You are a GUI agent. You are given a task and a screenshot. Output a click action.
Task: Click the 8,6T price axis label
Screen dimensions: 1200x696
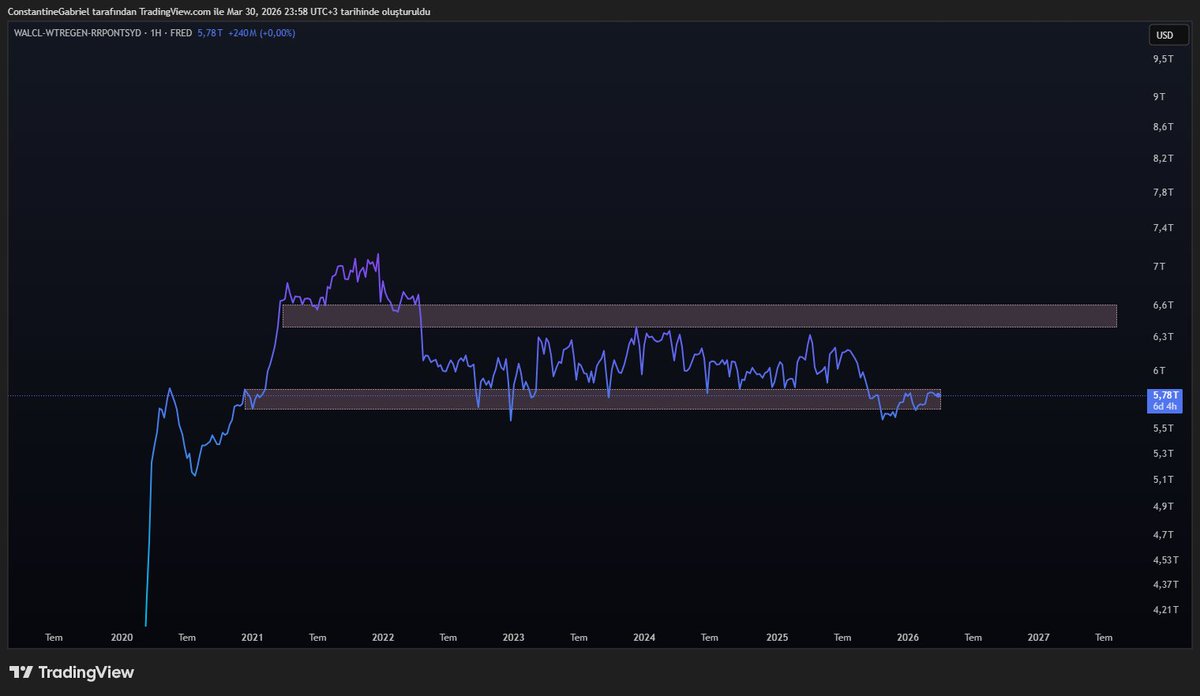click(1163, 127)
